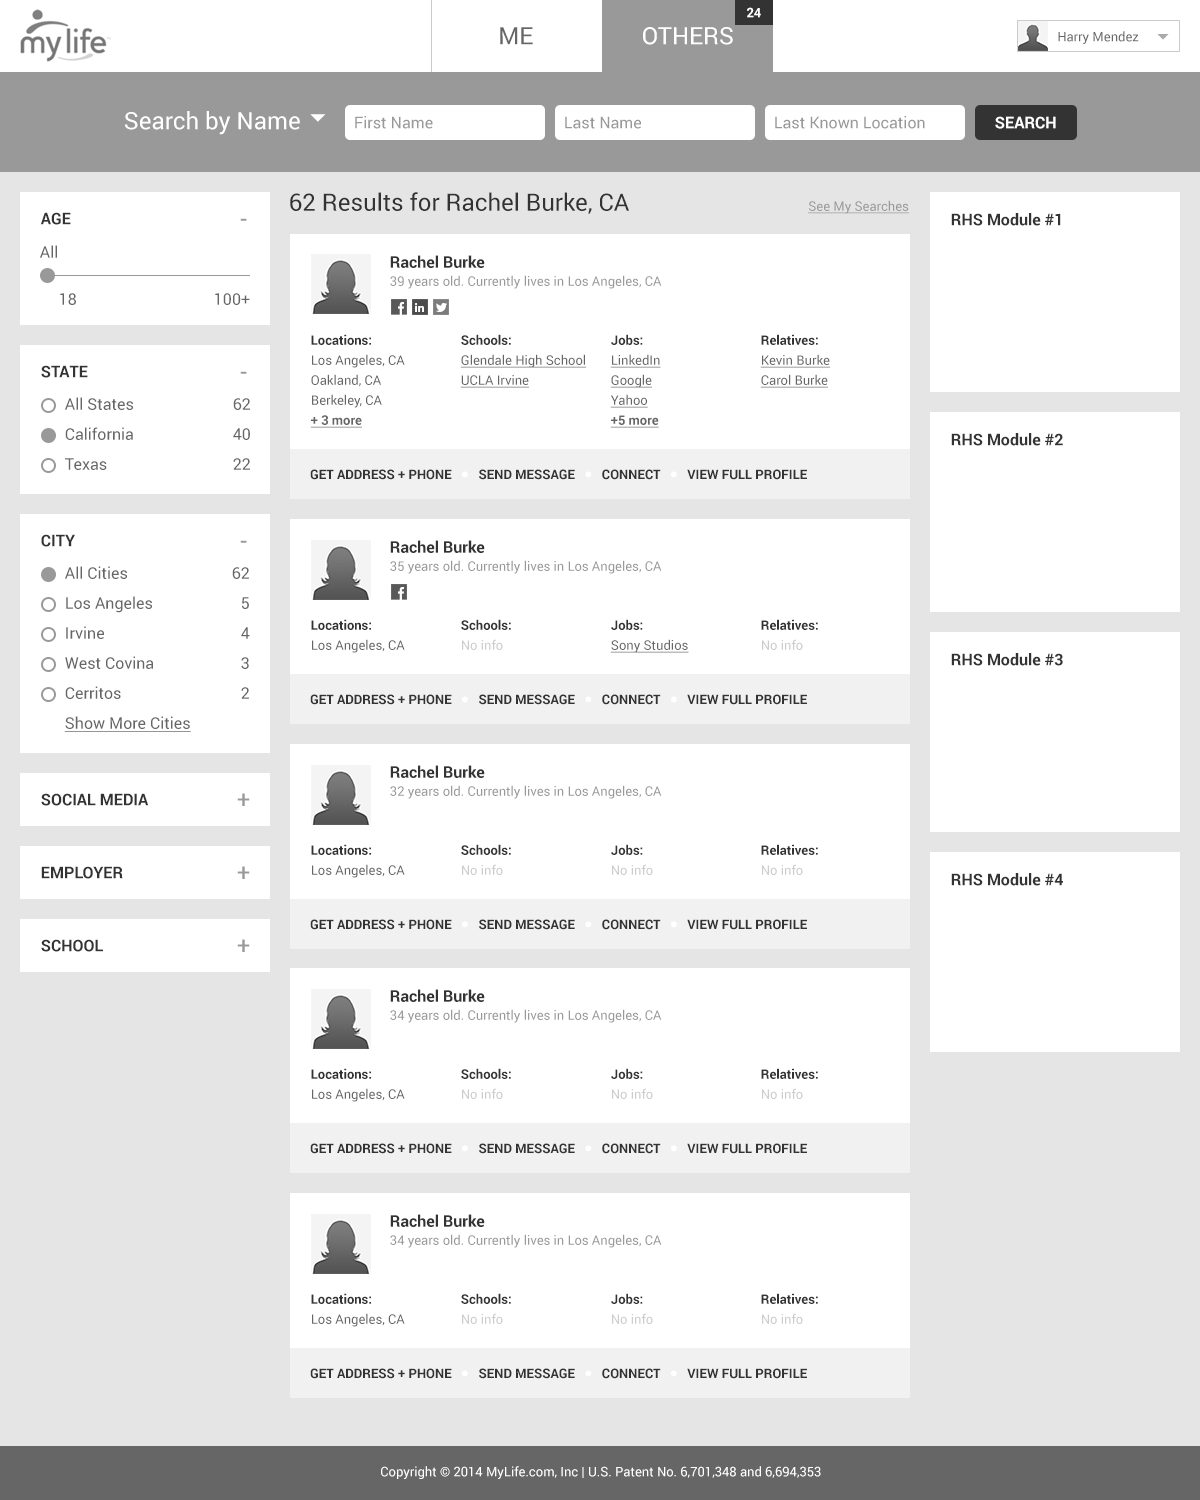
Task: Open Yahoo job link
Action: 629,400
